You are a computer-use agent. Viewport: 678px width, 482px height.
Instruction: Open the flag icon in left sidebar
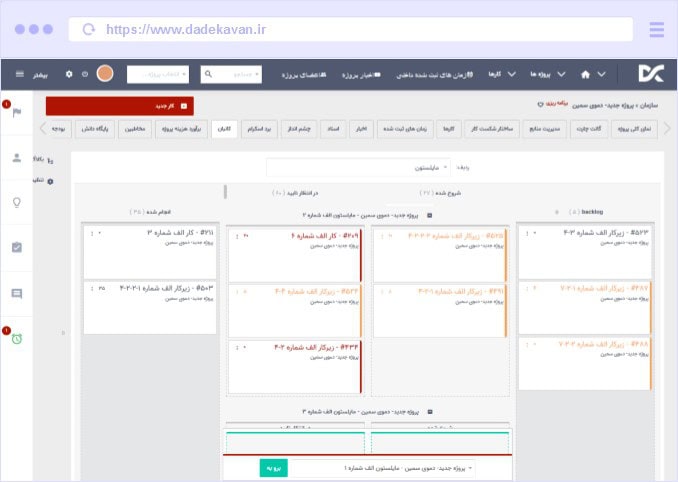(x=16, y=111)
